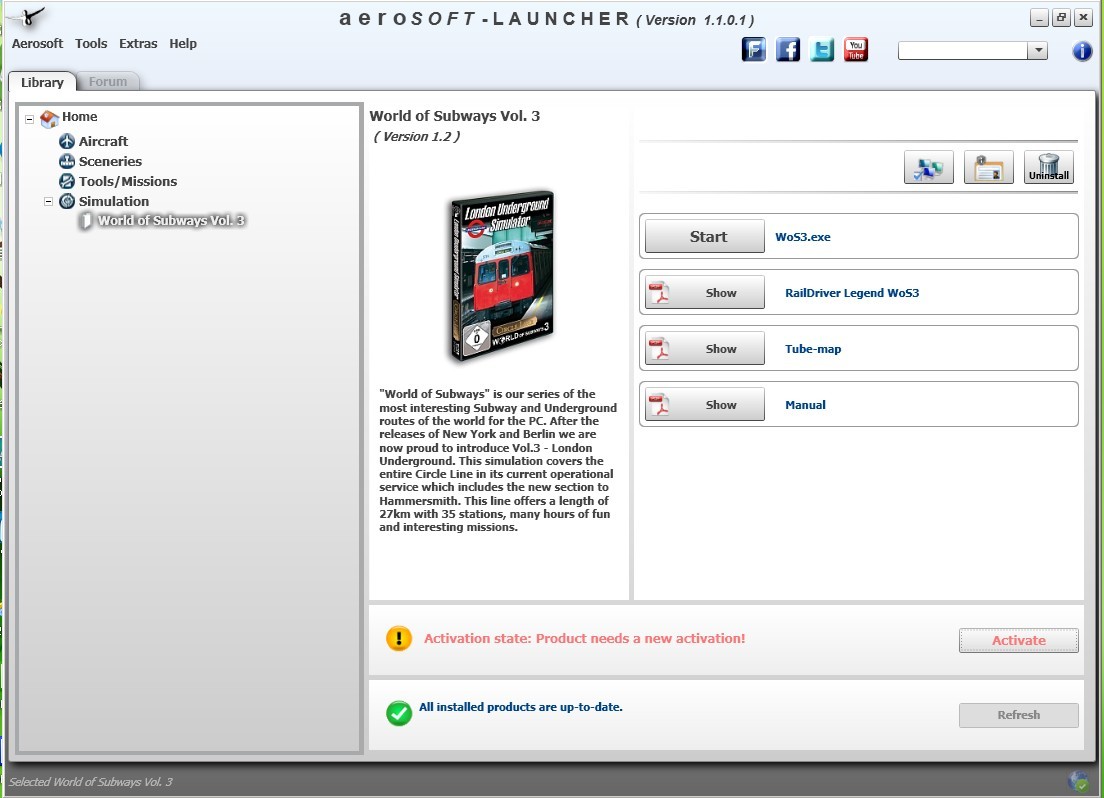Open the YouTube icon link
The image size is (1104, 798).
click(856, 50)
